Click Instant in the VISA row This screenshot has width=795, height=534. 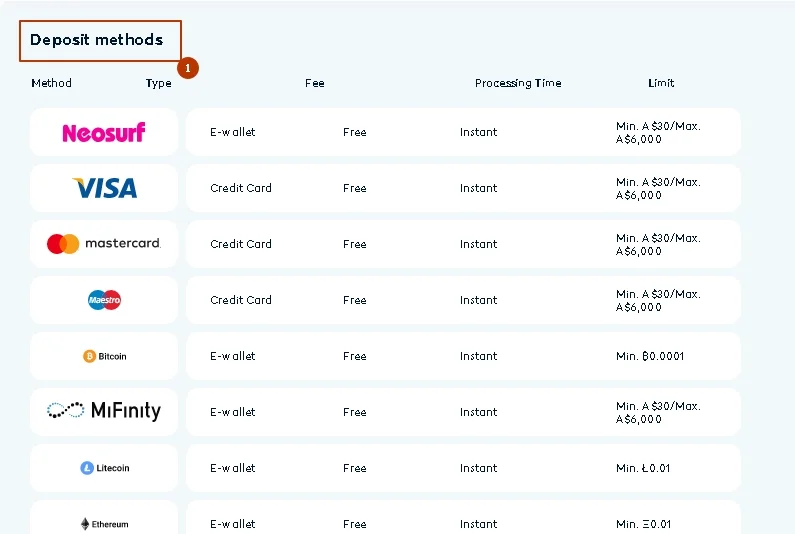479,188
